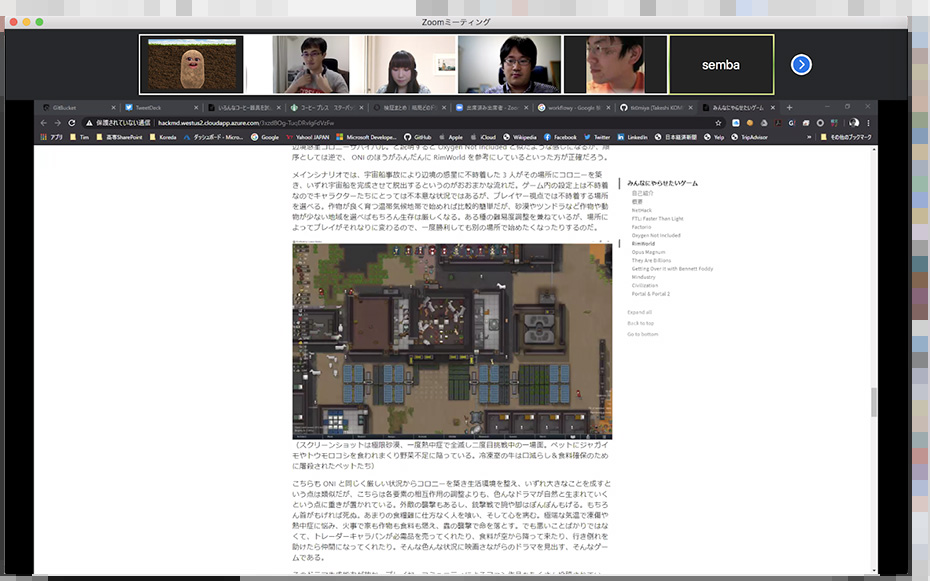Jump to Getting Over It with Bennett Foddy
The image size is (930, 581).
672,269
